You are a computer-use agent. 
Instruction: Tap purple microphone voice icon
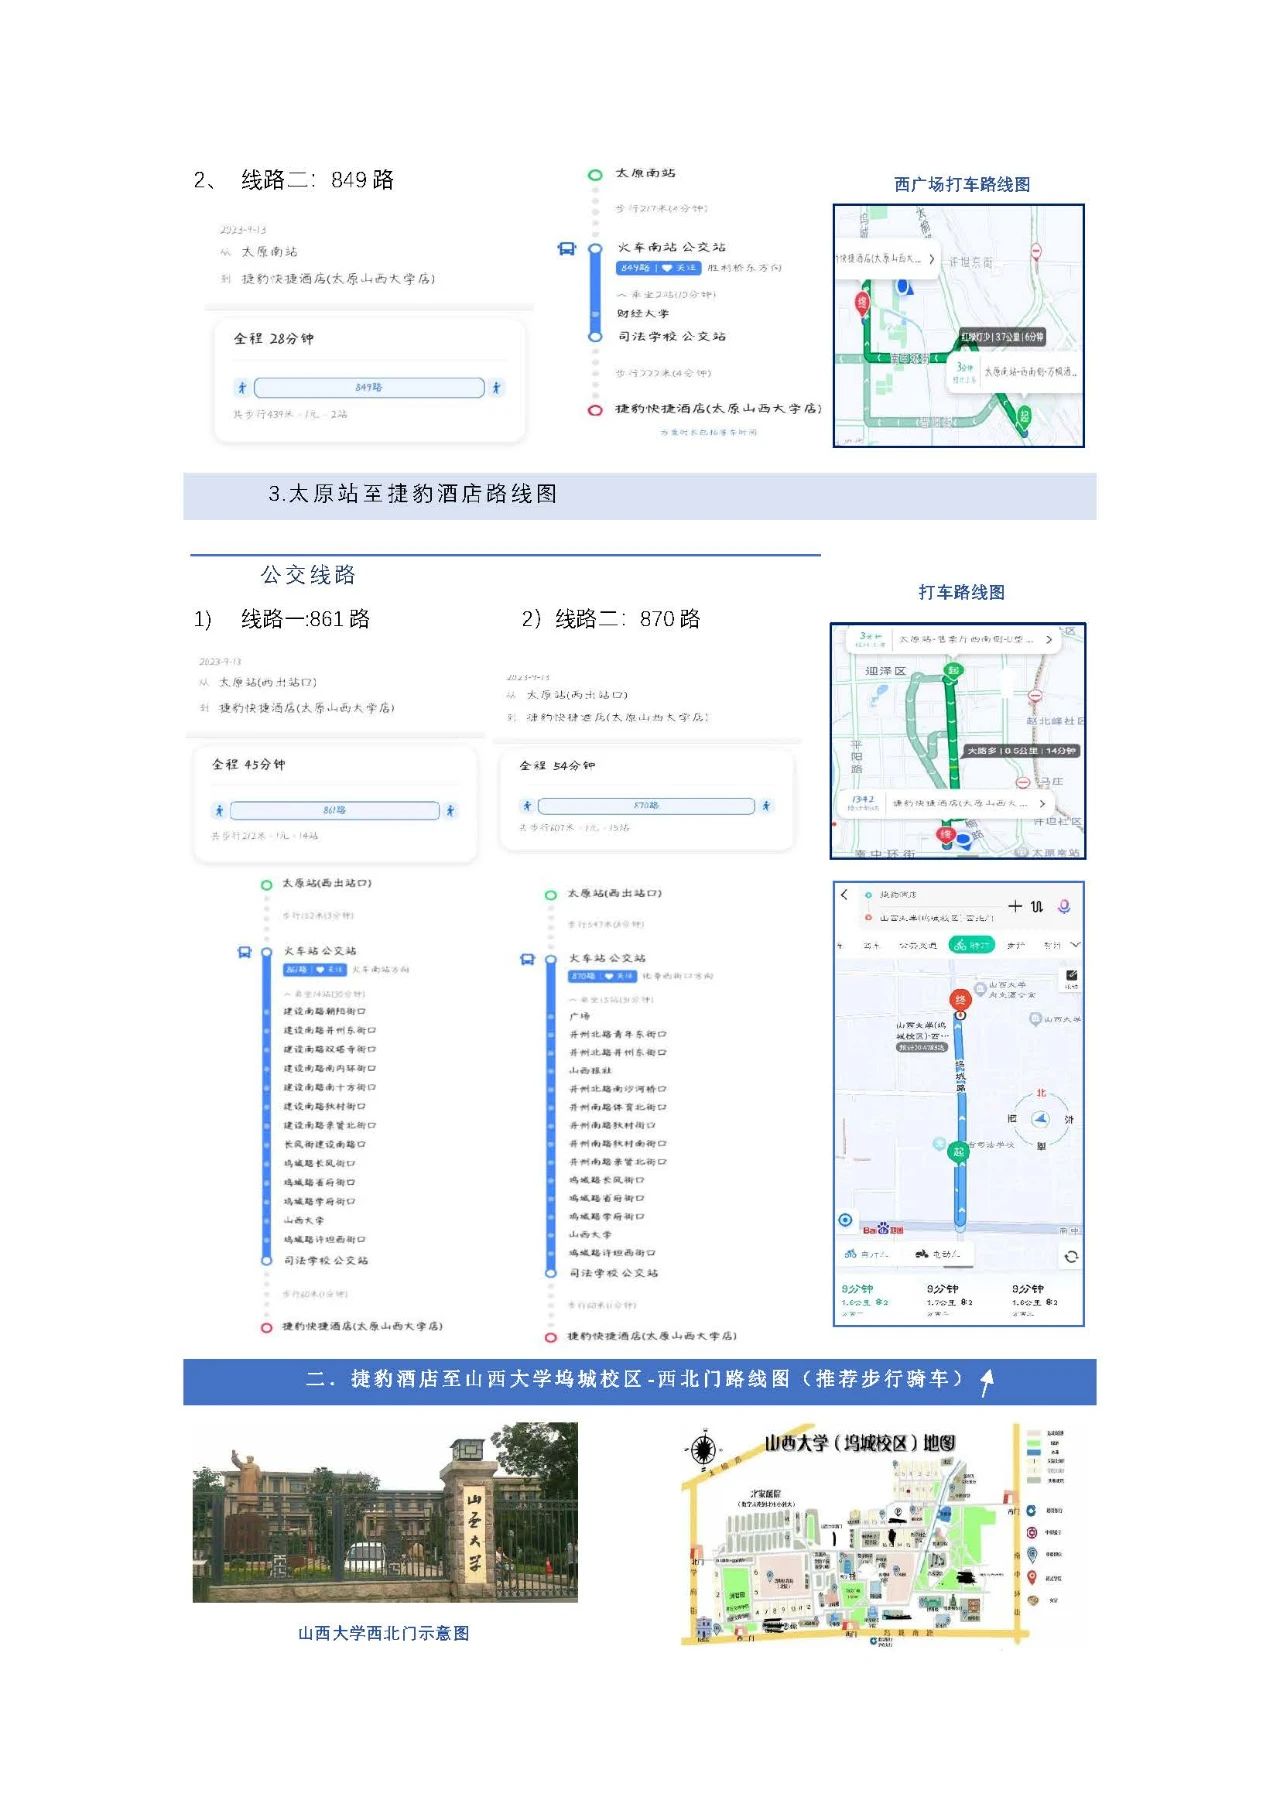1064,906
